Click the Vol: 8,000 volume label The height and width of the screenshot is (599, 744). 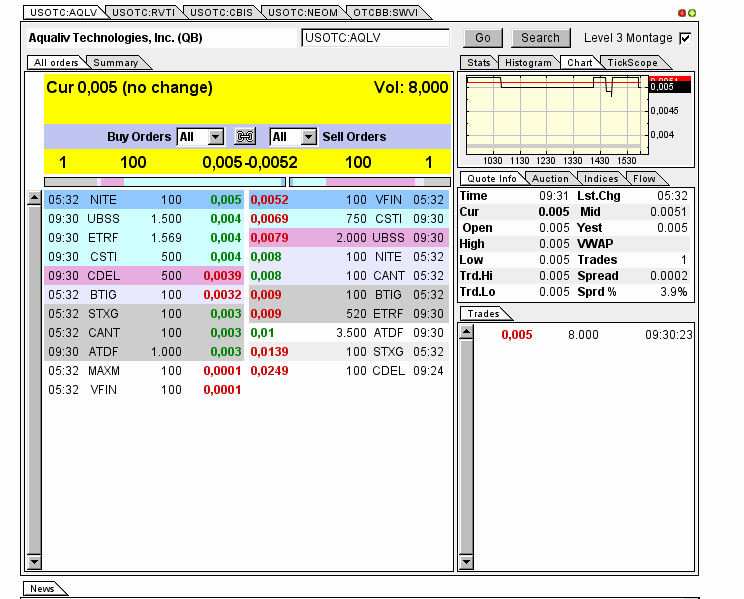411,87
